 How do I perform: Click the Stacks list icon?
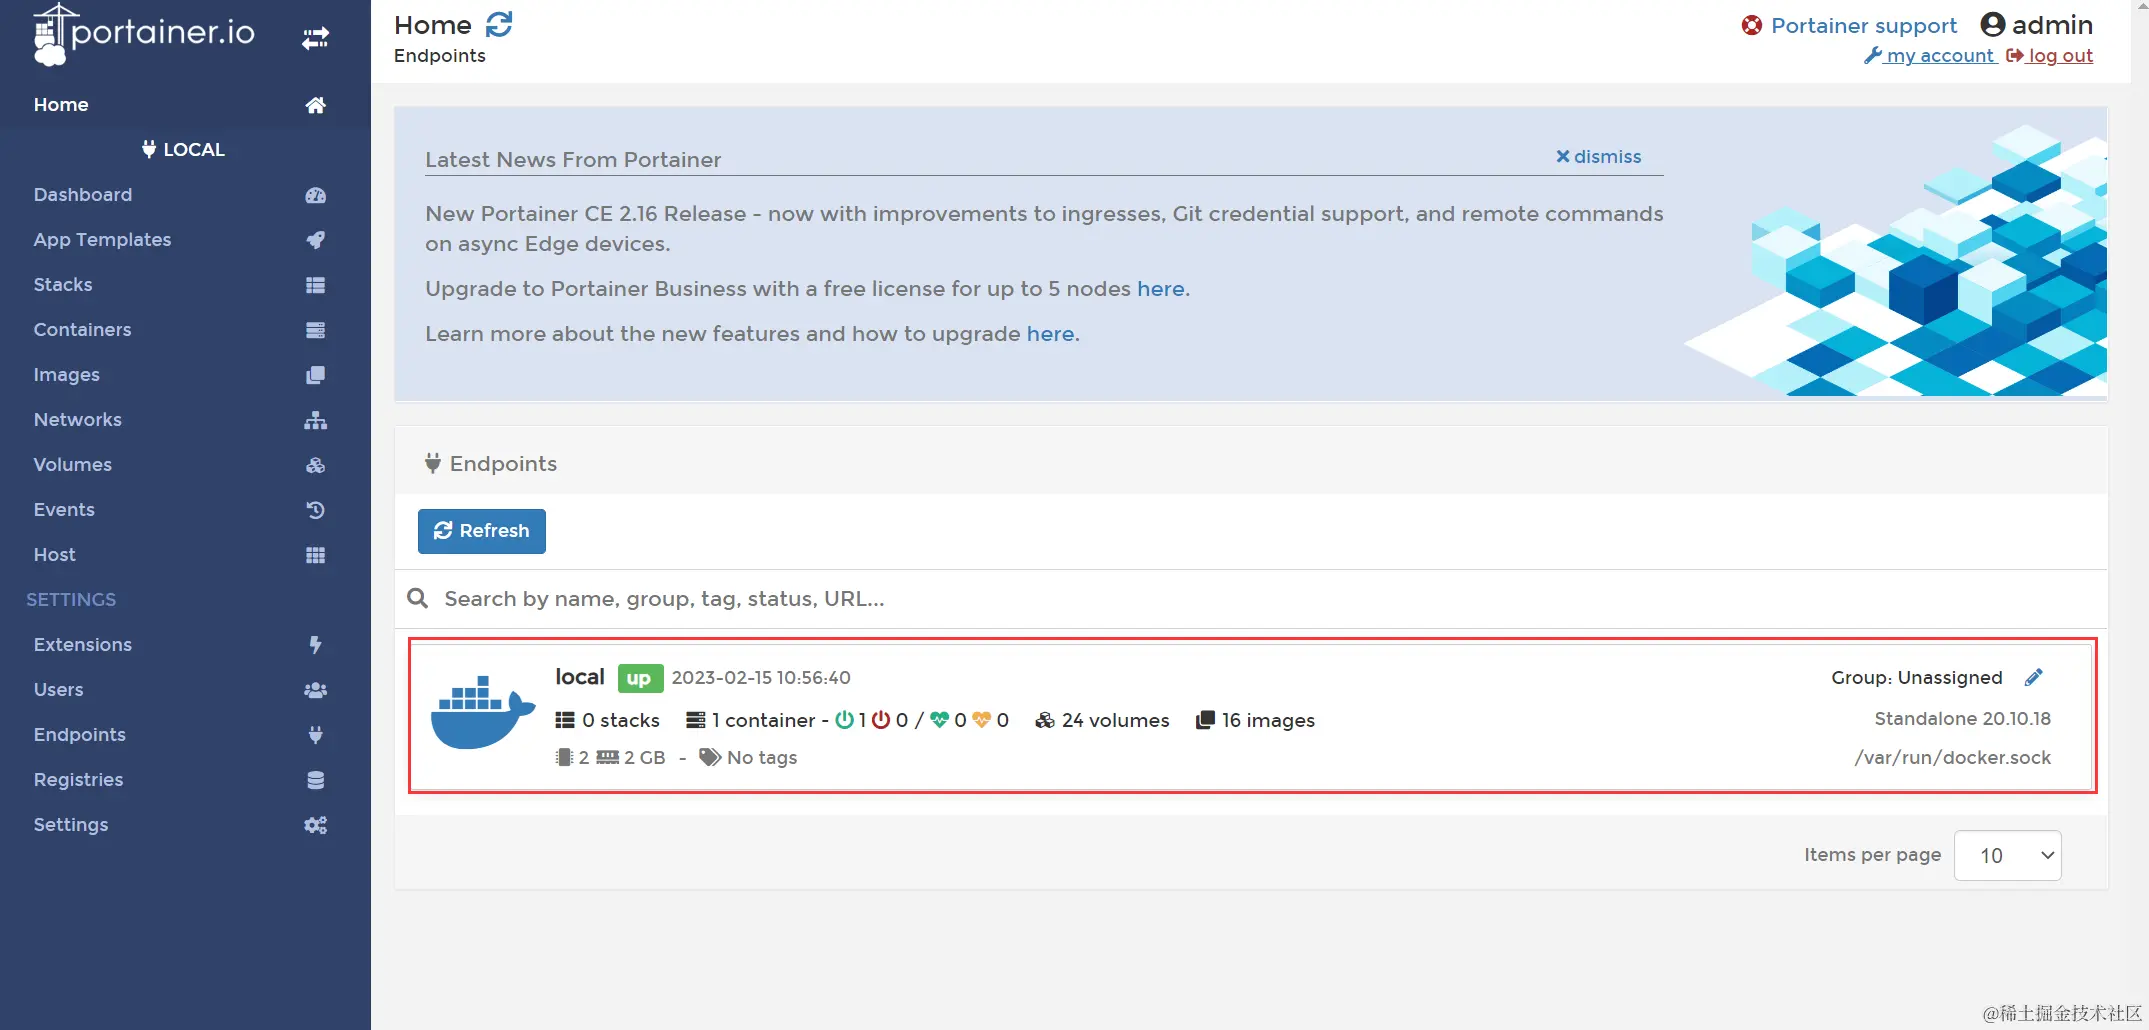point(315,285)
